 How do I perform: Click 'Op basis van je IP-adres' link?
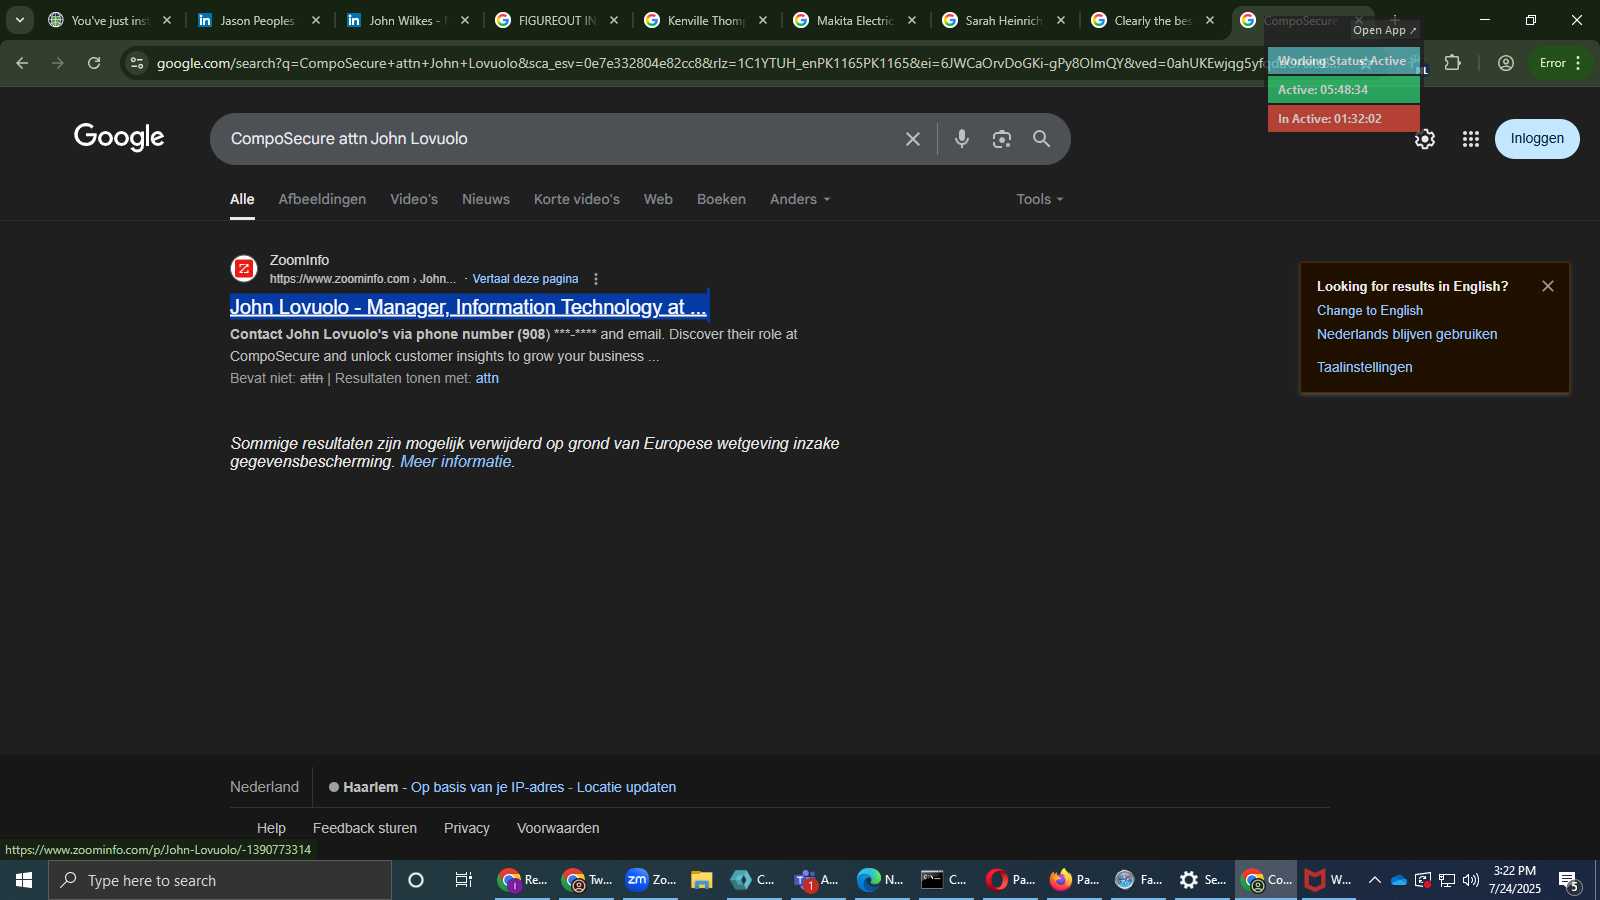487,787
